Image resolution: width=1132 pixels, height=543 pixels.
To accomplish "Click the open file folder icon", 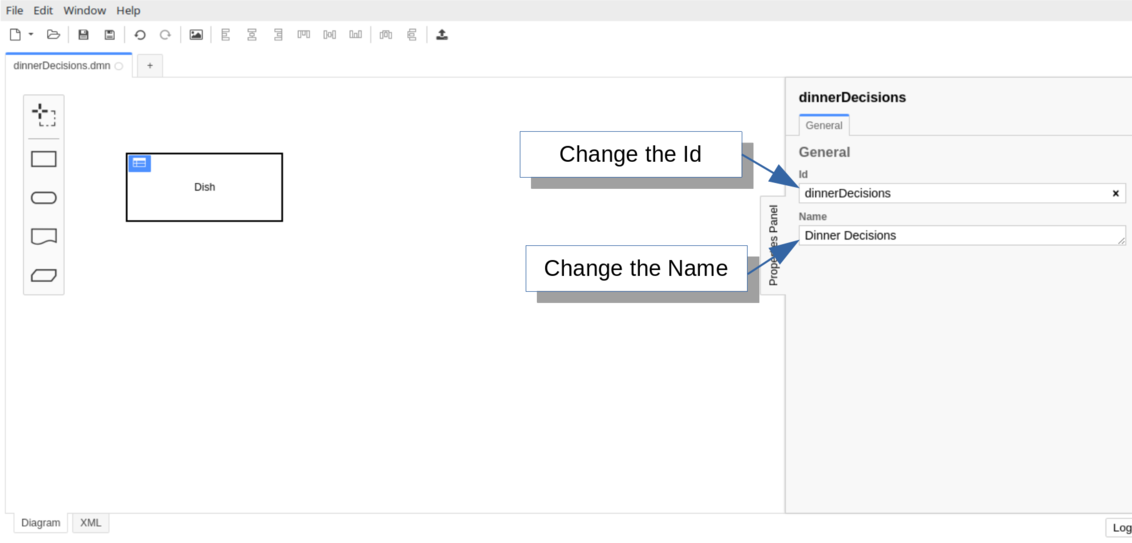I will click(54, 35).
